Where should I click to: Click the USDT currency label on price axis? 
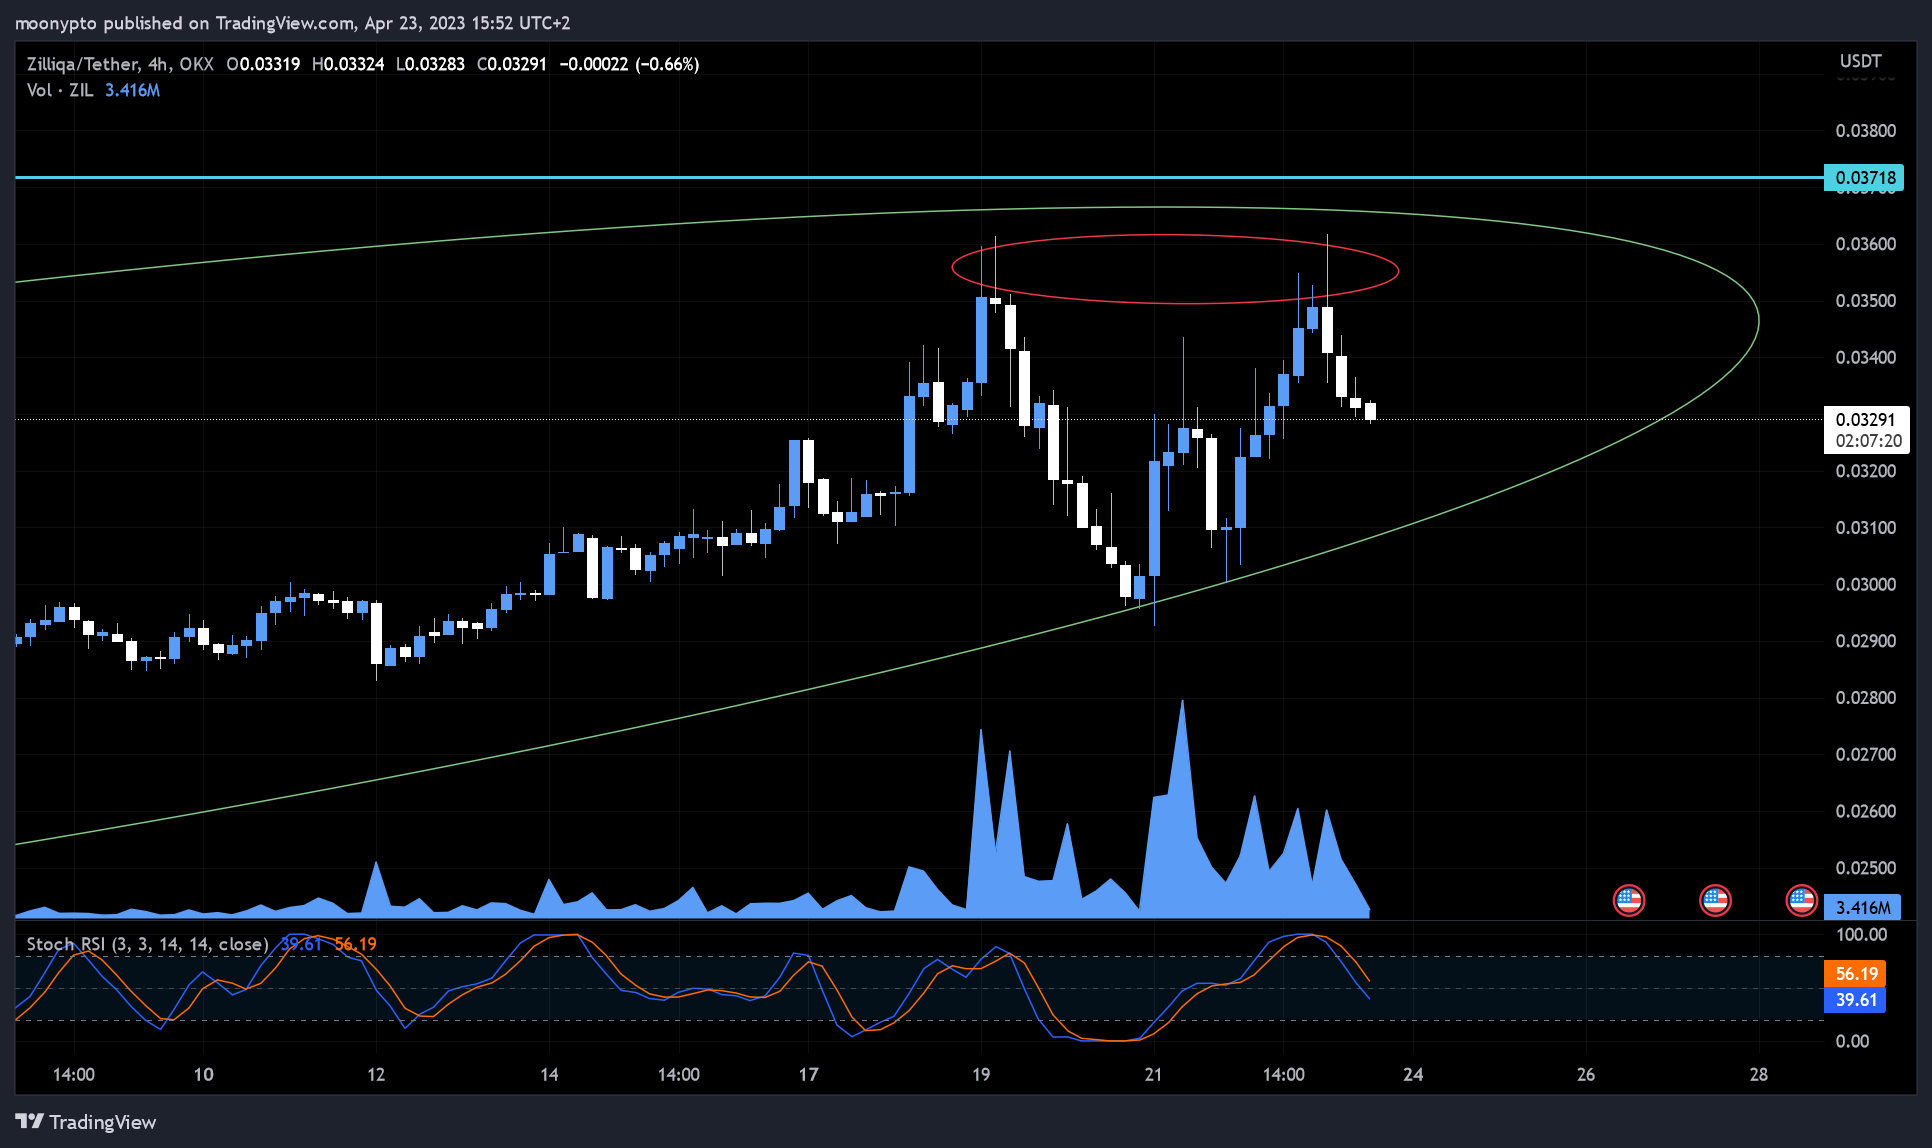1860,61
